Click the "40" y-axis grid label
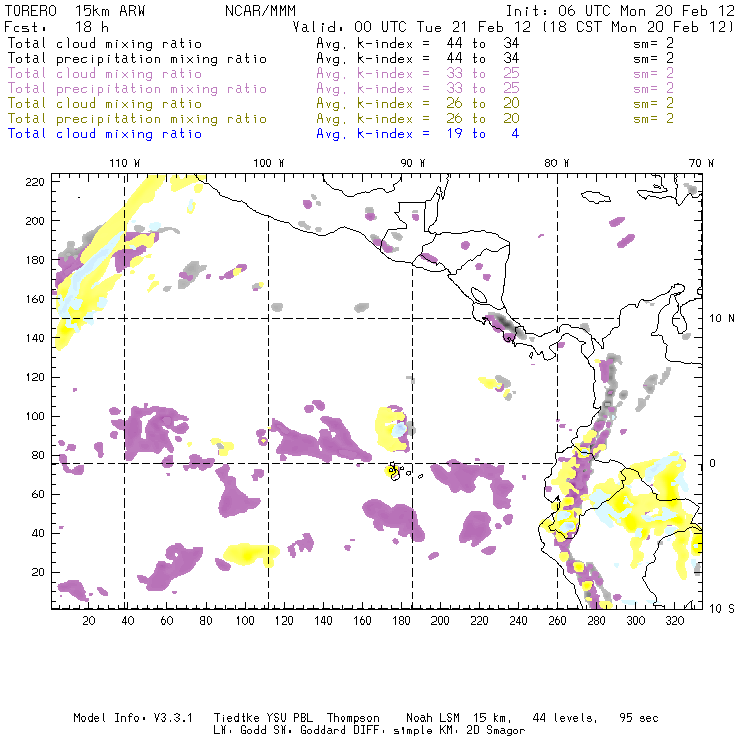Image resolution: width=740 pixels, height=740 pixels. (38, 533)
